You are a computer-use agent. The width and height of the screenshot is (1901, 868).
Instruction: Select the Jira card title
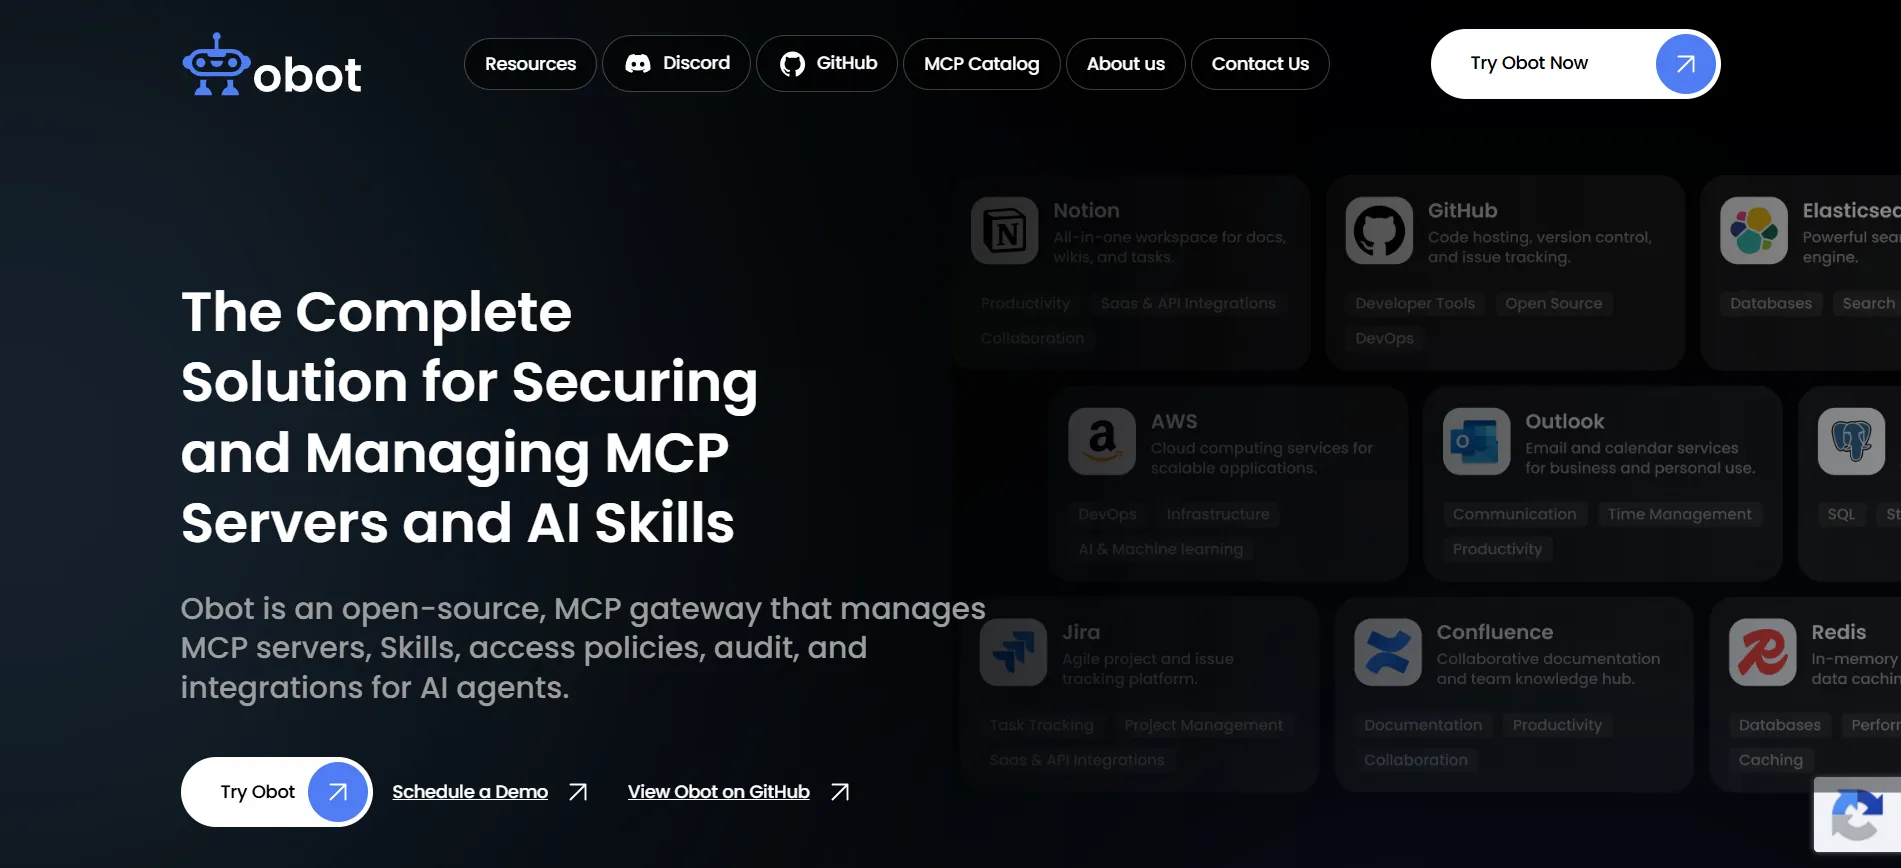1081,632
